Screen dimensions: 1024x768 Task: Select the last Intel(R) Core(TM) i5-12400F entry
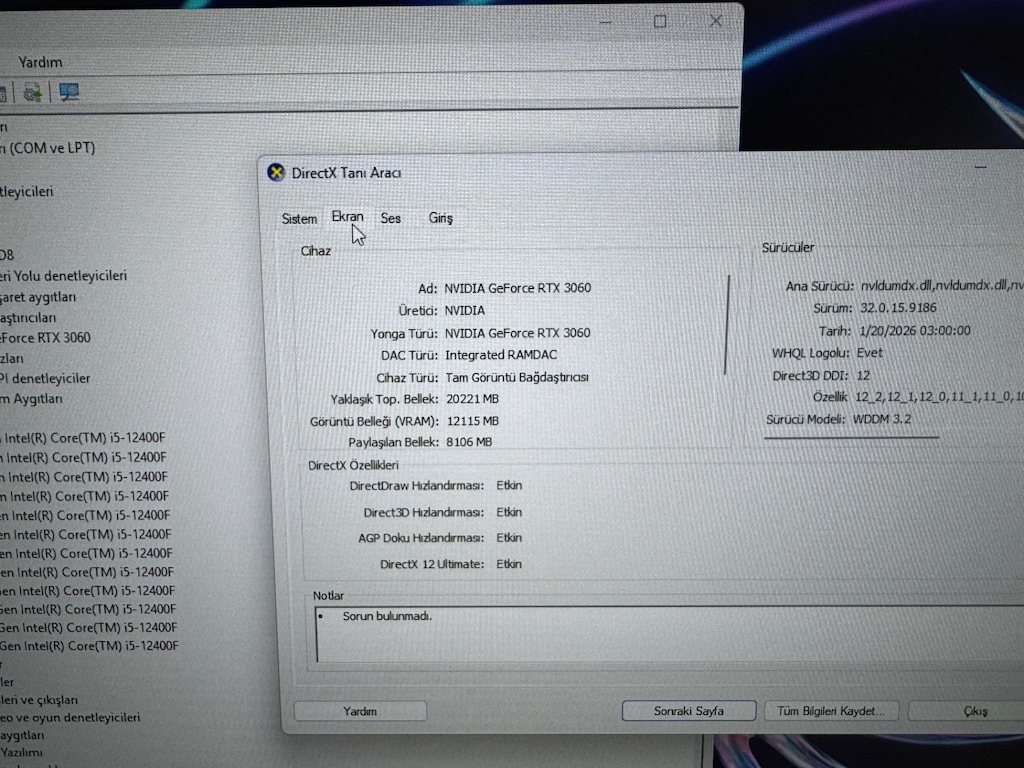[89, 646]
